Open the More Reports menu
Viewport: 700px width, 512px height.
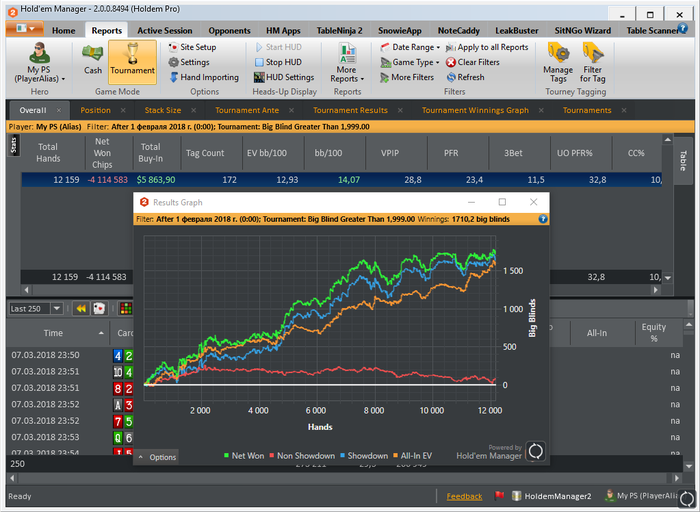(x=347, y=62)
